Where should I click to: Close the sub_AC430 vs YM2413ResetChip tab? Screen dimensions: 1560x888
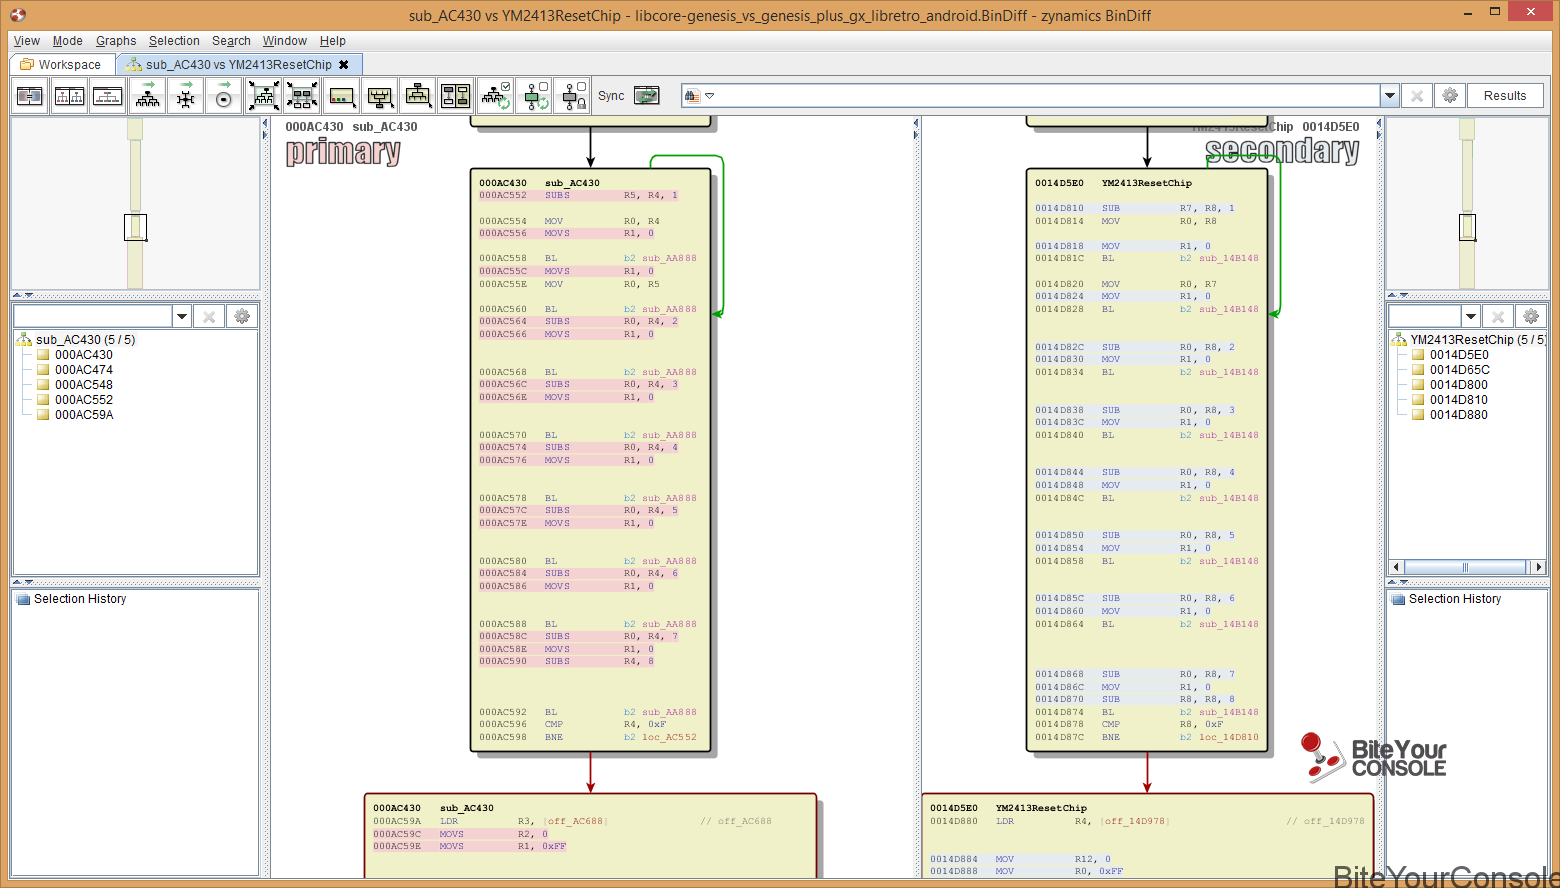click(x=344, y=65)
